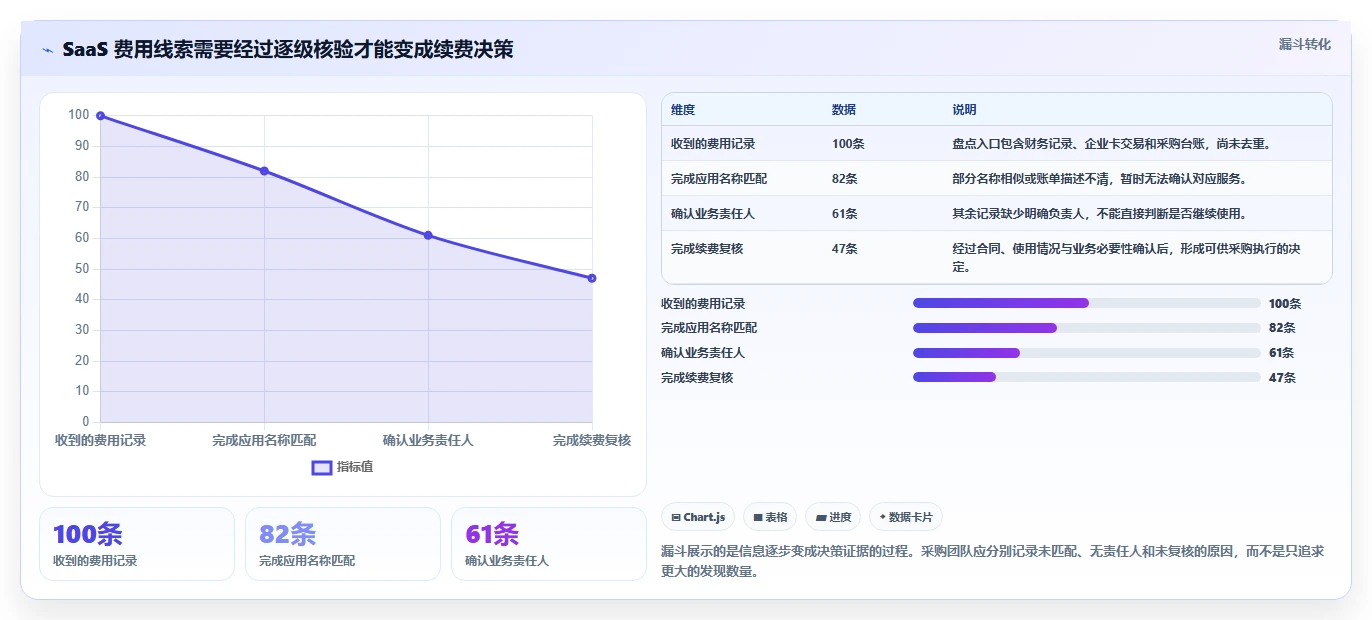The height and width of the screenshot is (620, 1372).
Task: Click the description starting 经过合同、使用情况
Action: click(x=1127, y=258)
